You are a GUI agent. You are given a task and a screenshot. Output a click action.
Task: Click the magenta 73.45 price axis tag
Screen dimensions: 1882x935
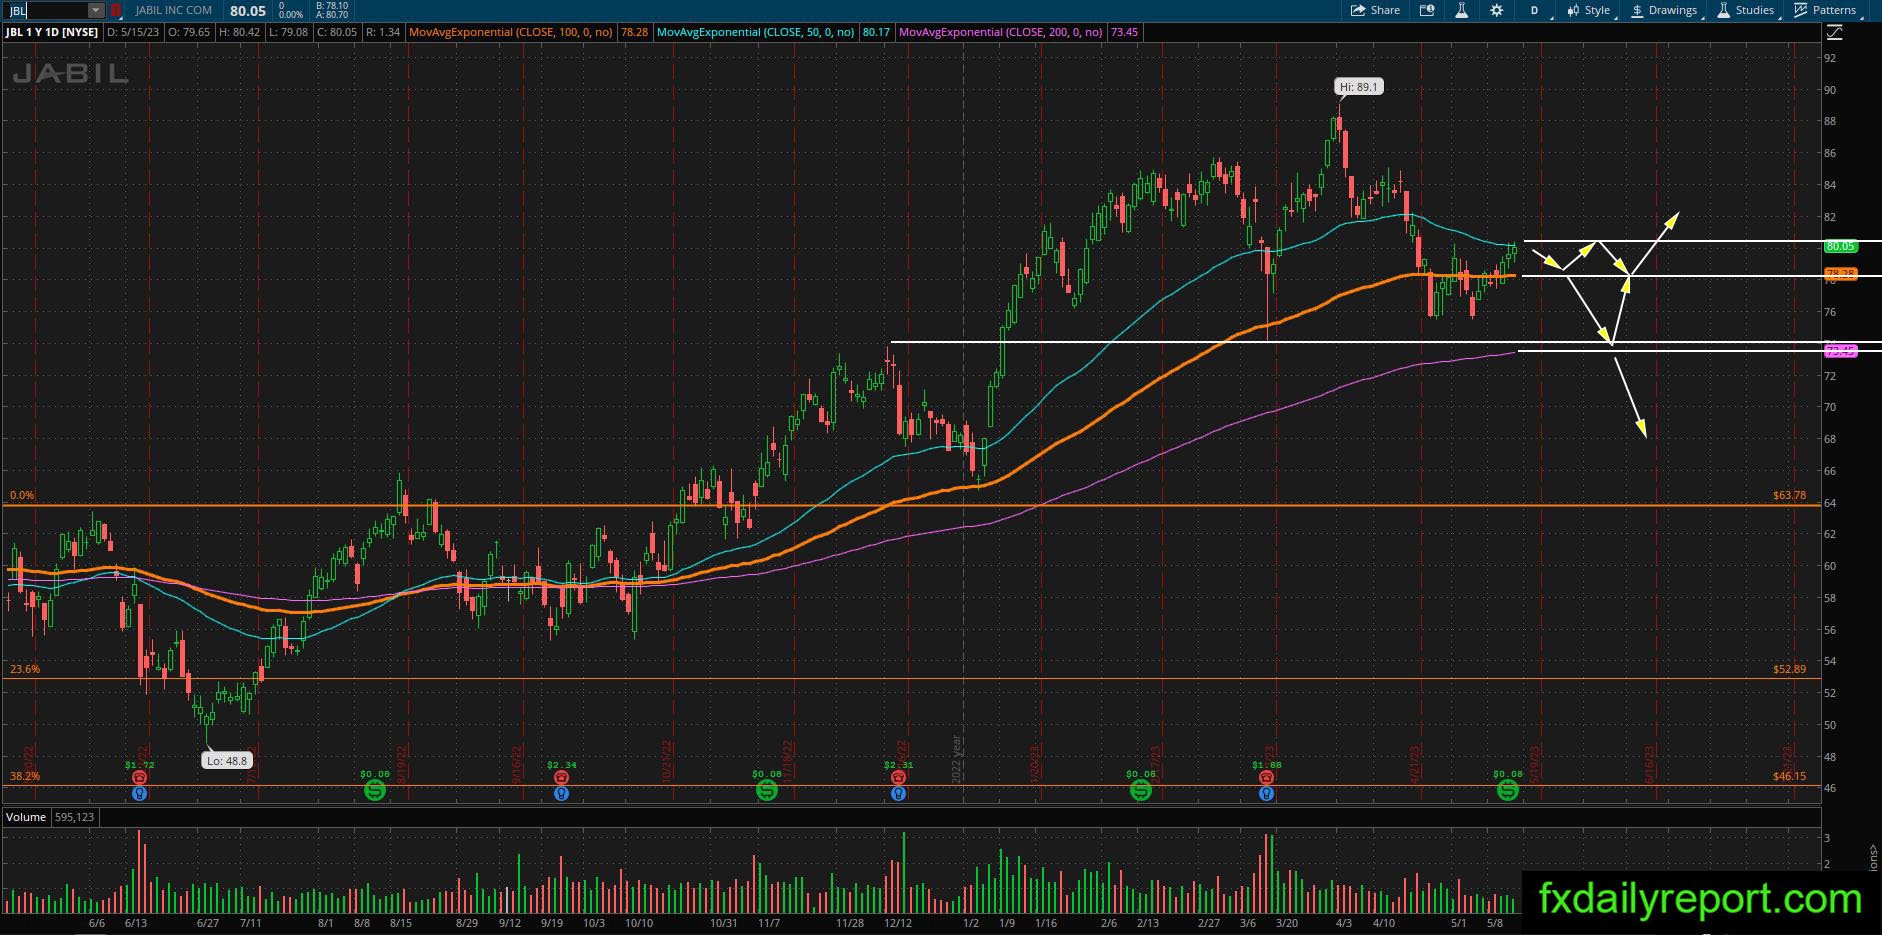point(1840,351)
